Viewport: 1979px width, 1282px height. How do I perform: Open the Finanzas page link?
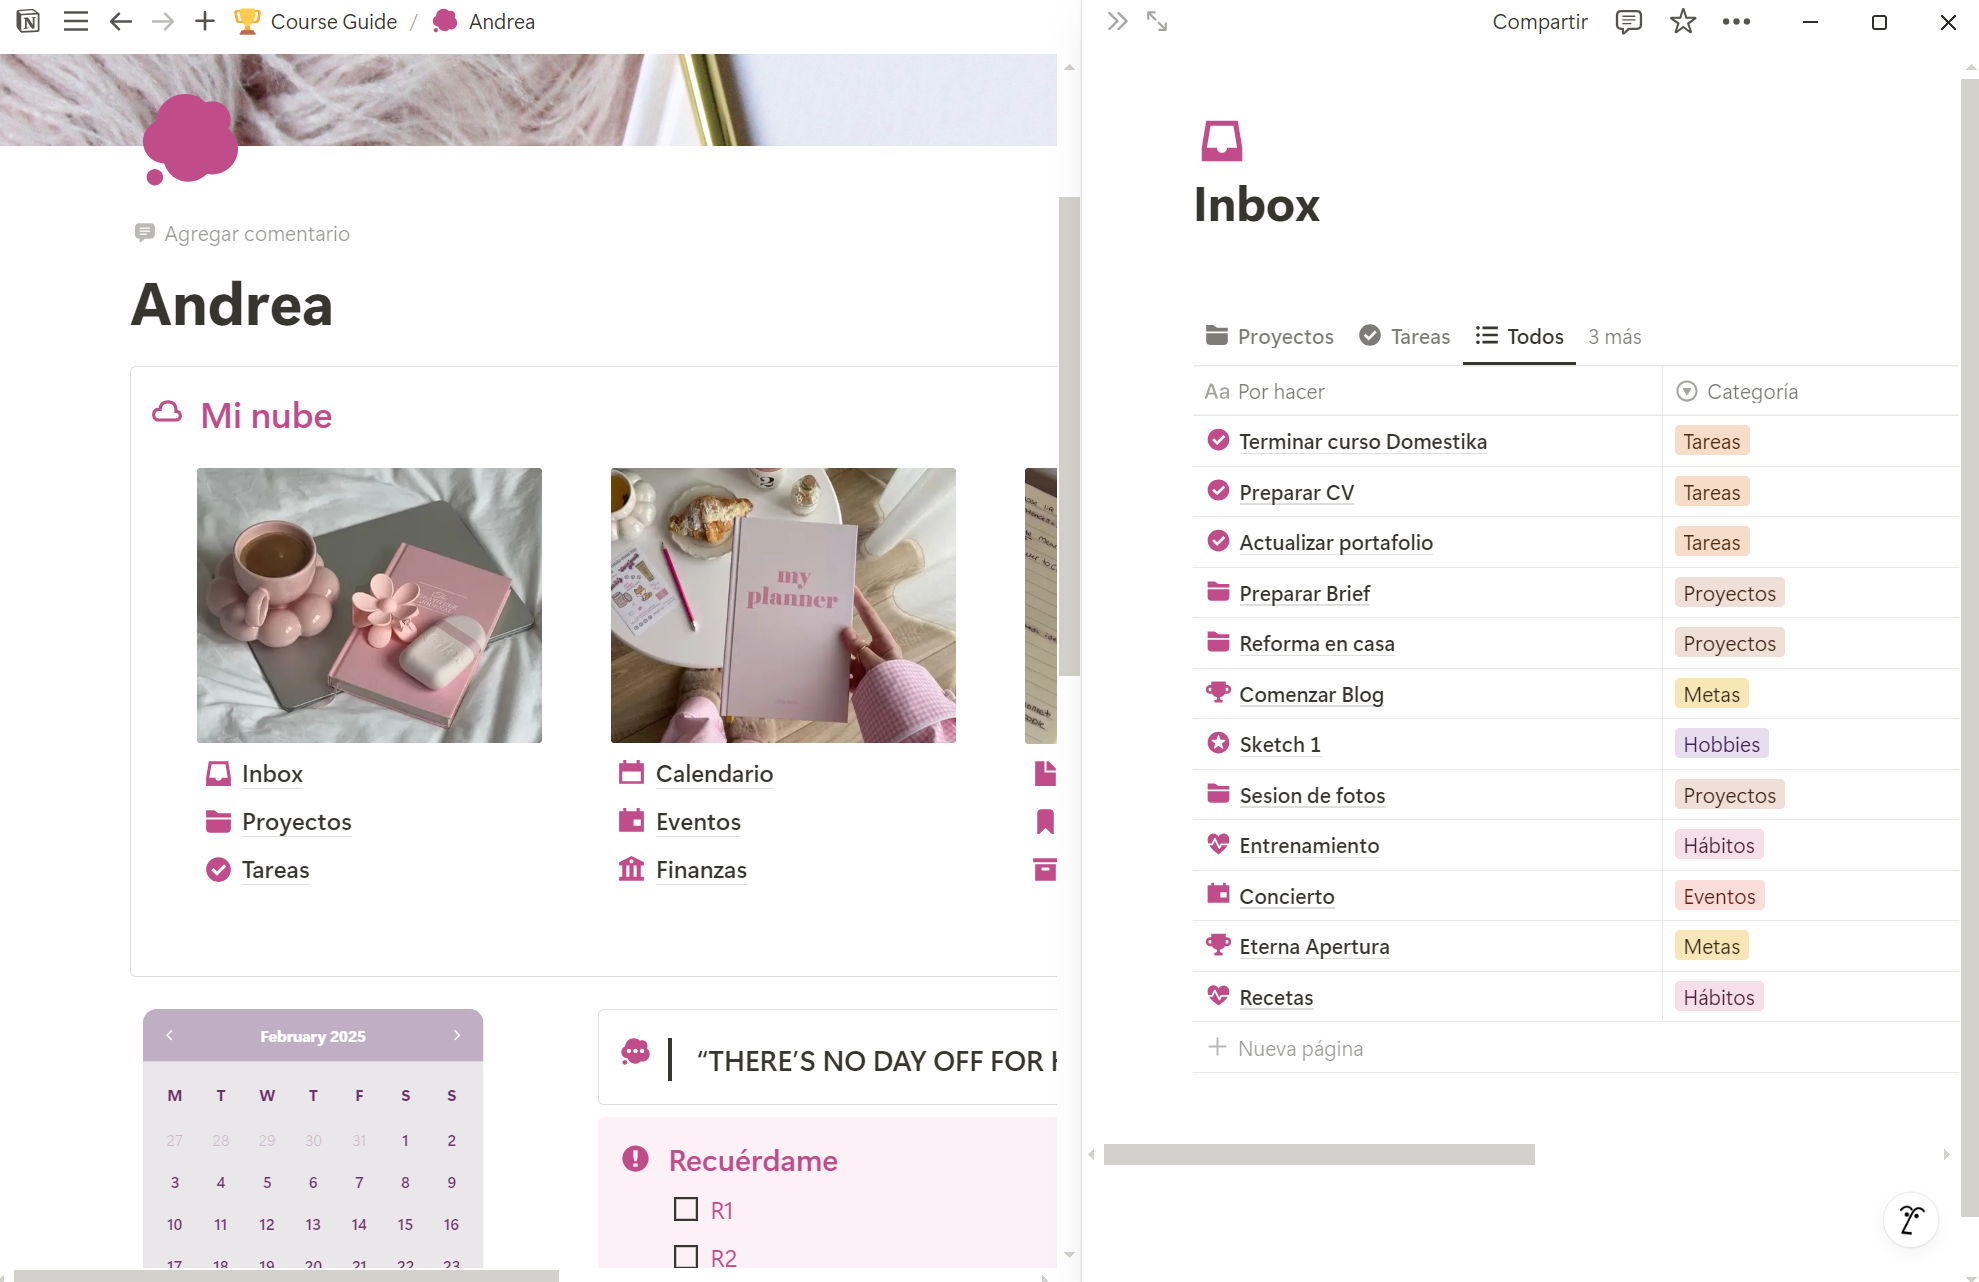(701, 870)
